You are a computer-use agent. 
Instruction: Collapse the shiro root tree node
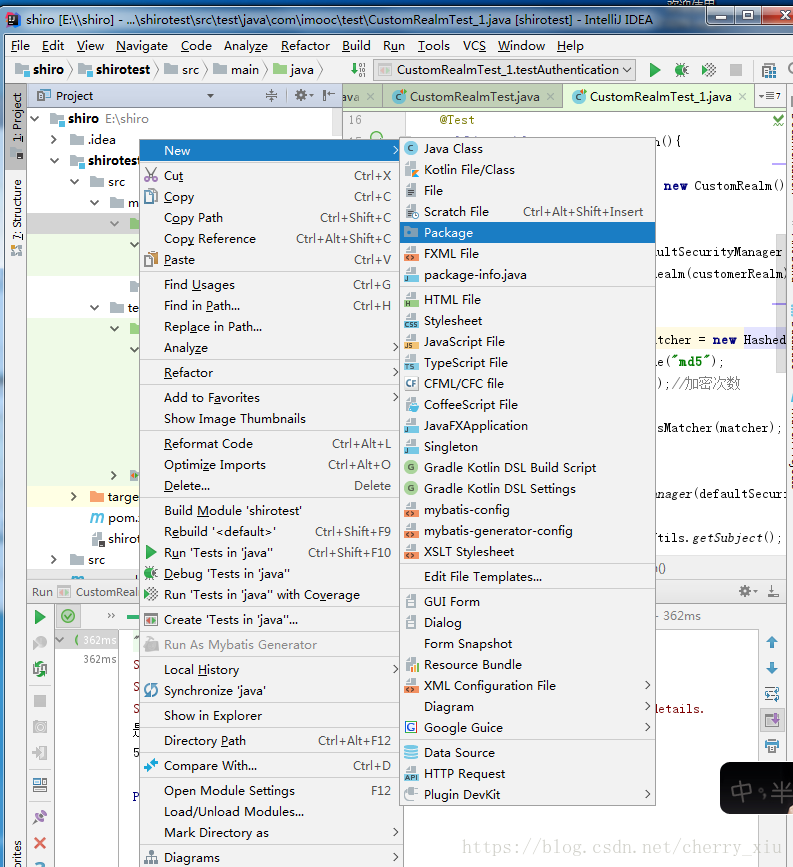tap(35, 118)
